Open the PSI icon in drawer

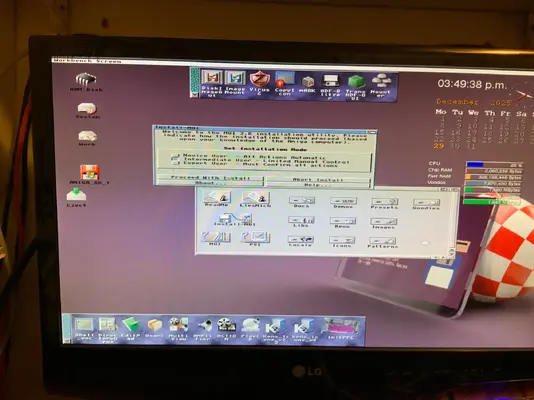tap(255, 239)
